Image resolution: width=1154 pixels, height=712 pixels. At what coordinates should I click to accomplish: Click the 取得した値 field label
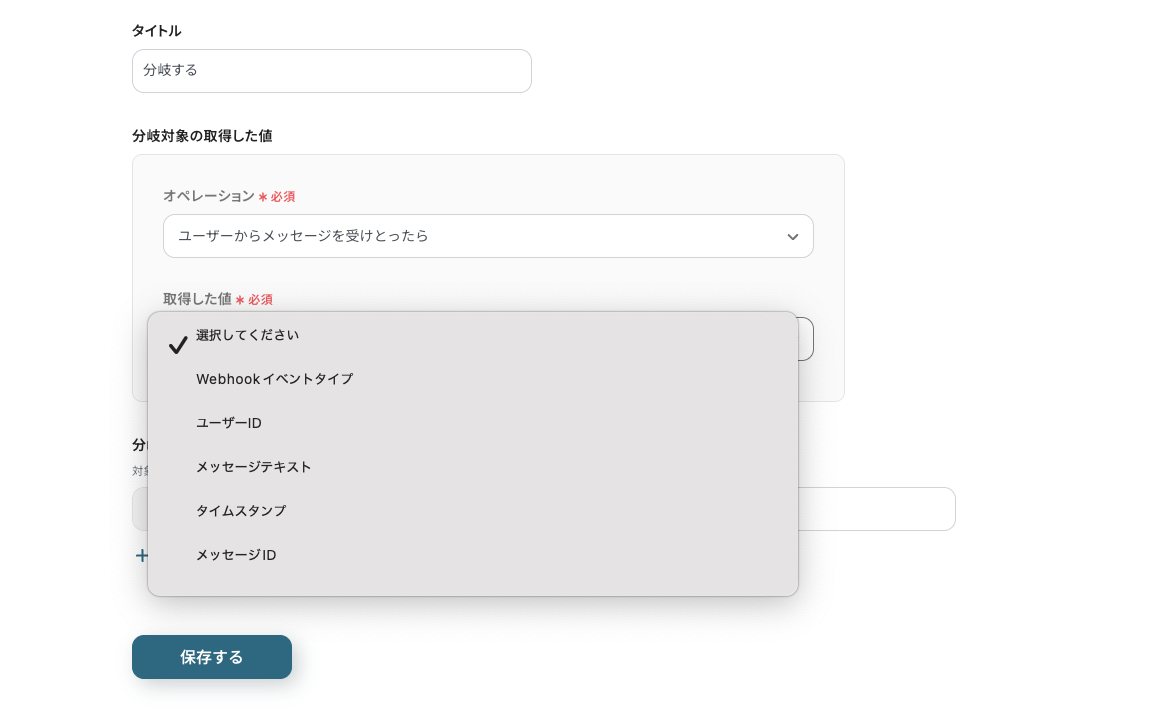coord(197,299)
